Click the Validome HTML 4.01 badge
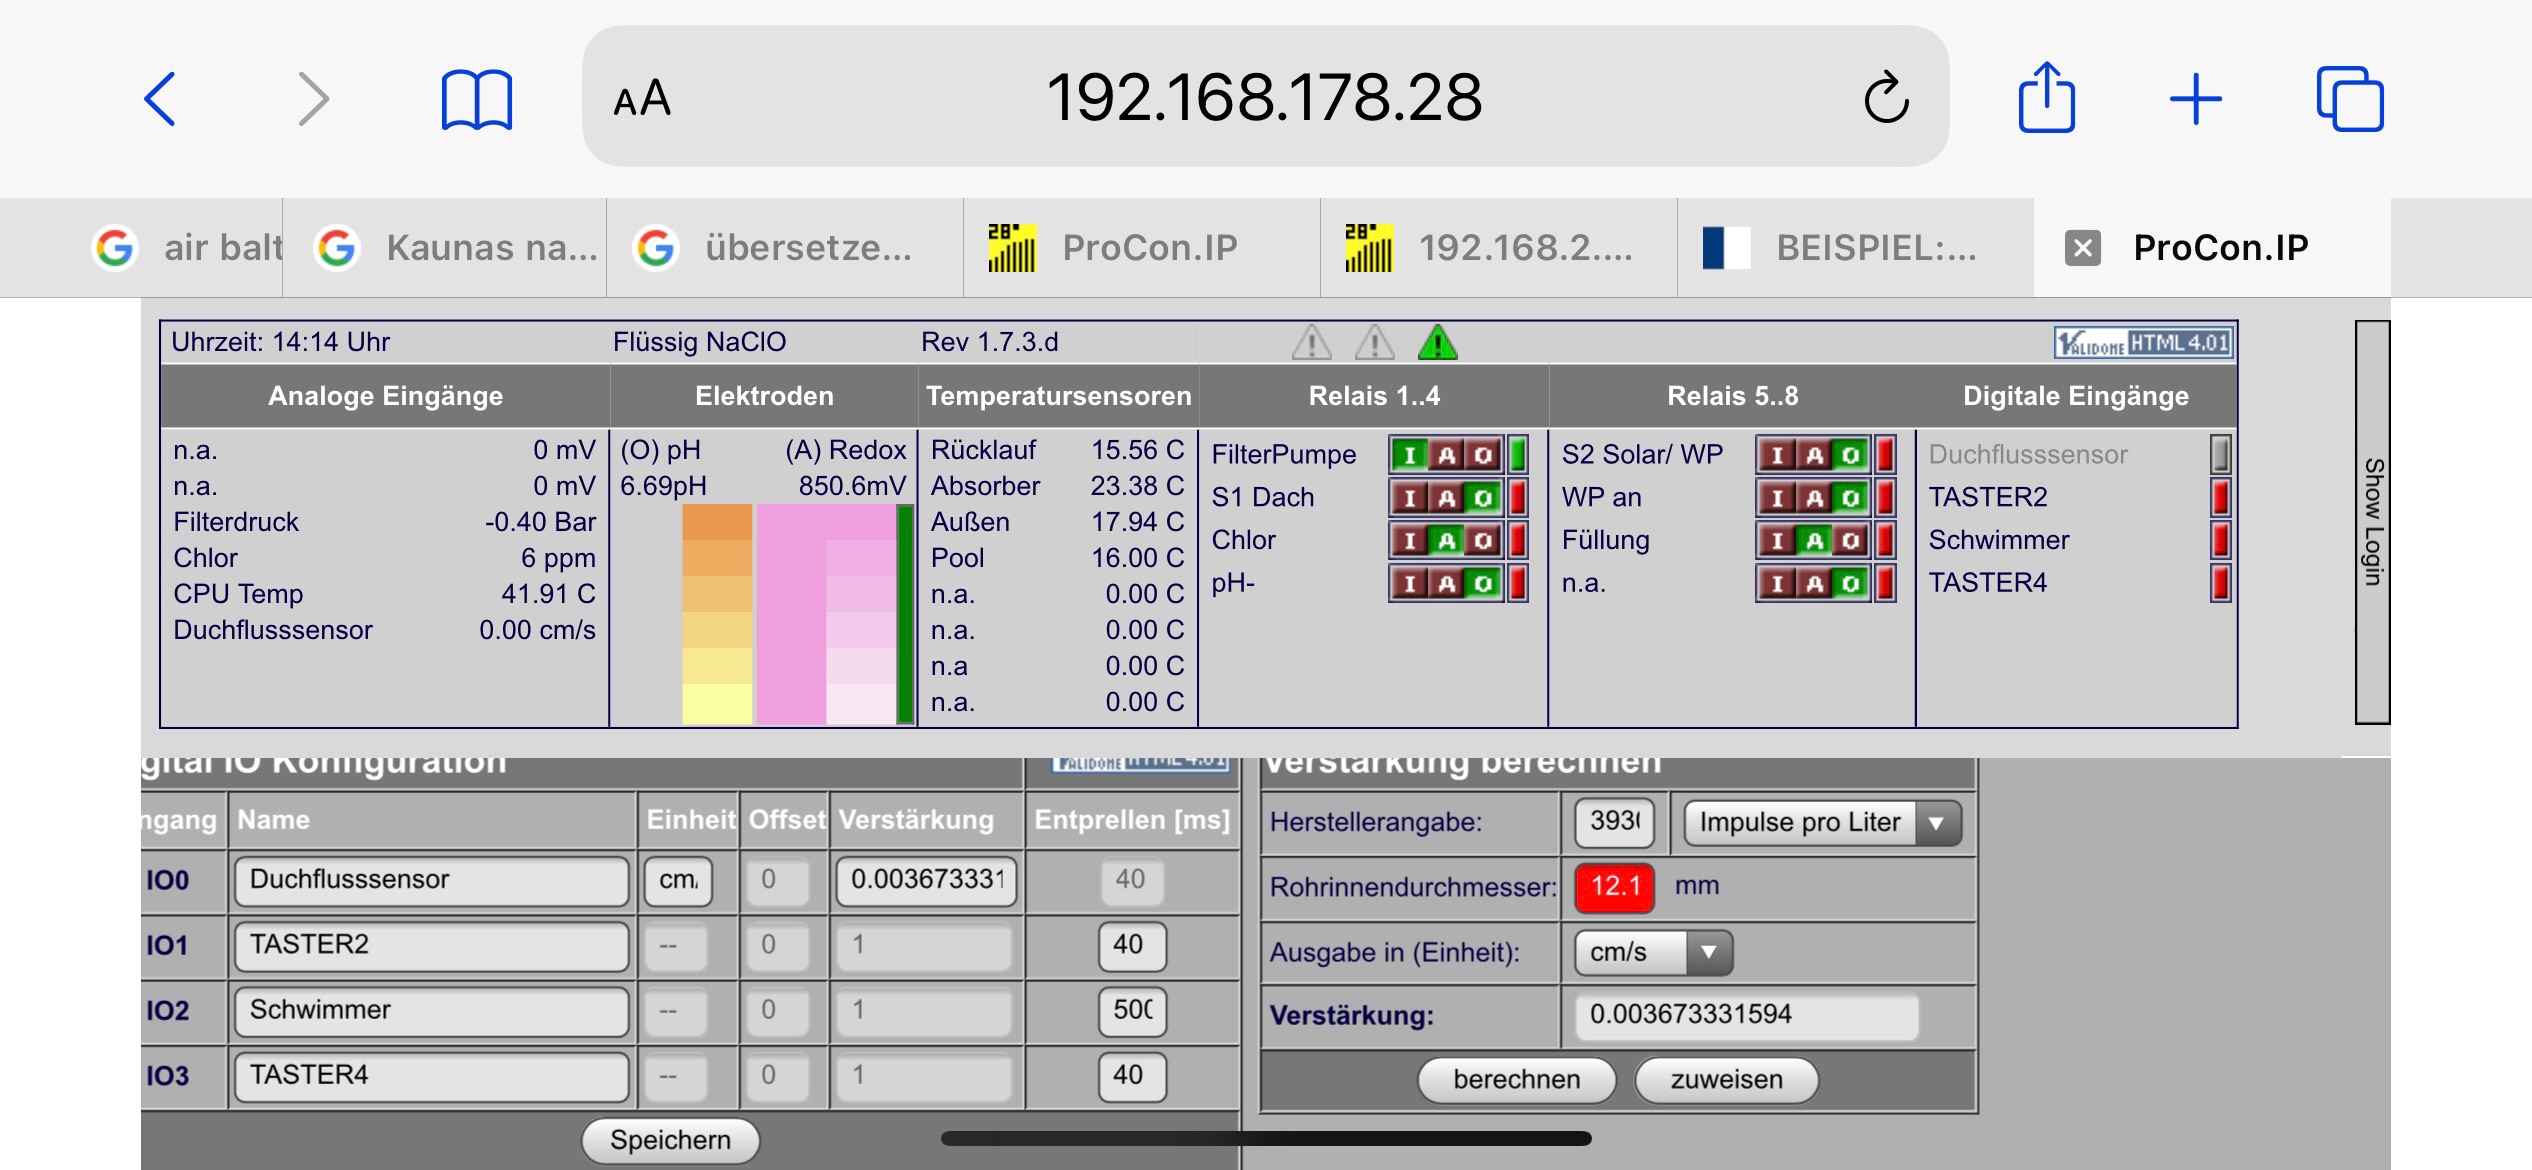This screenshot has width=2532, height=1170. point(2142,343)
